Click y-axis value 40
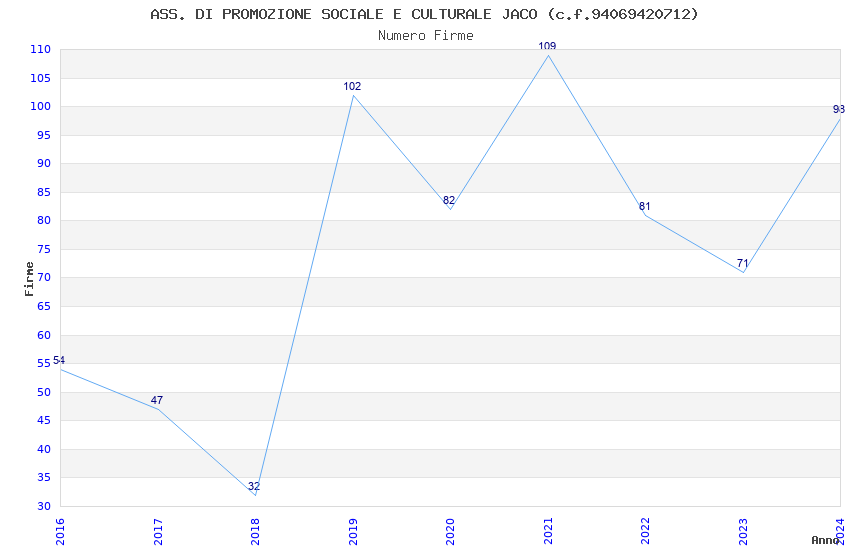This screenshot has height=550, width=850. [43, 449]
